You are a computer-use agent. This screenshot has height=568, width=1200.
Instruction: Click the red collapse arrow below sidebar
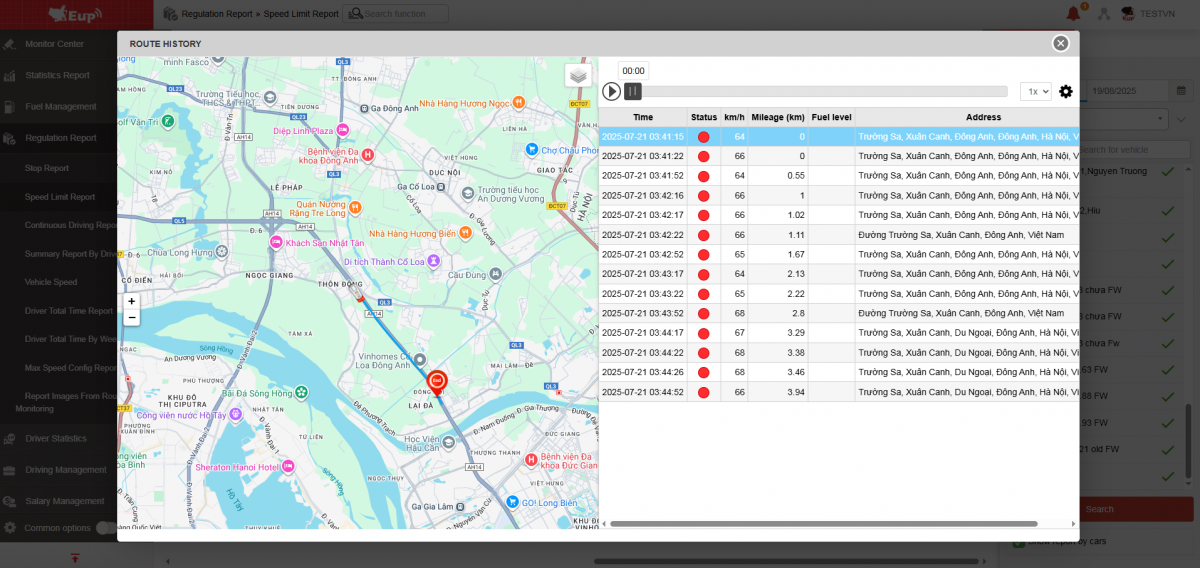(75, 558)
